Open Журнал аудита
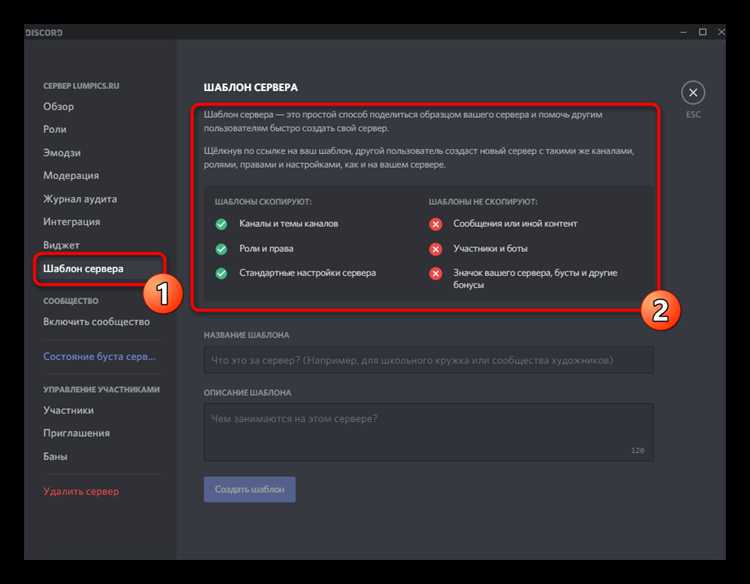Screen dimensions: 750x584 pyautogui.click(x=80, y=198)
